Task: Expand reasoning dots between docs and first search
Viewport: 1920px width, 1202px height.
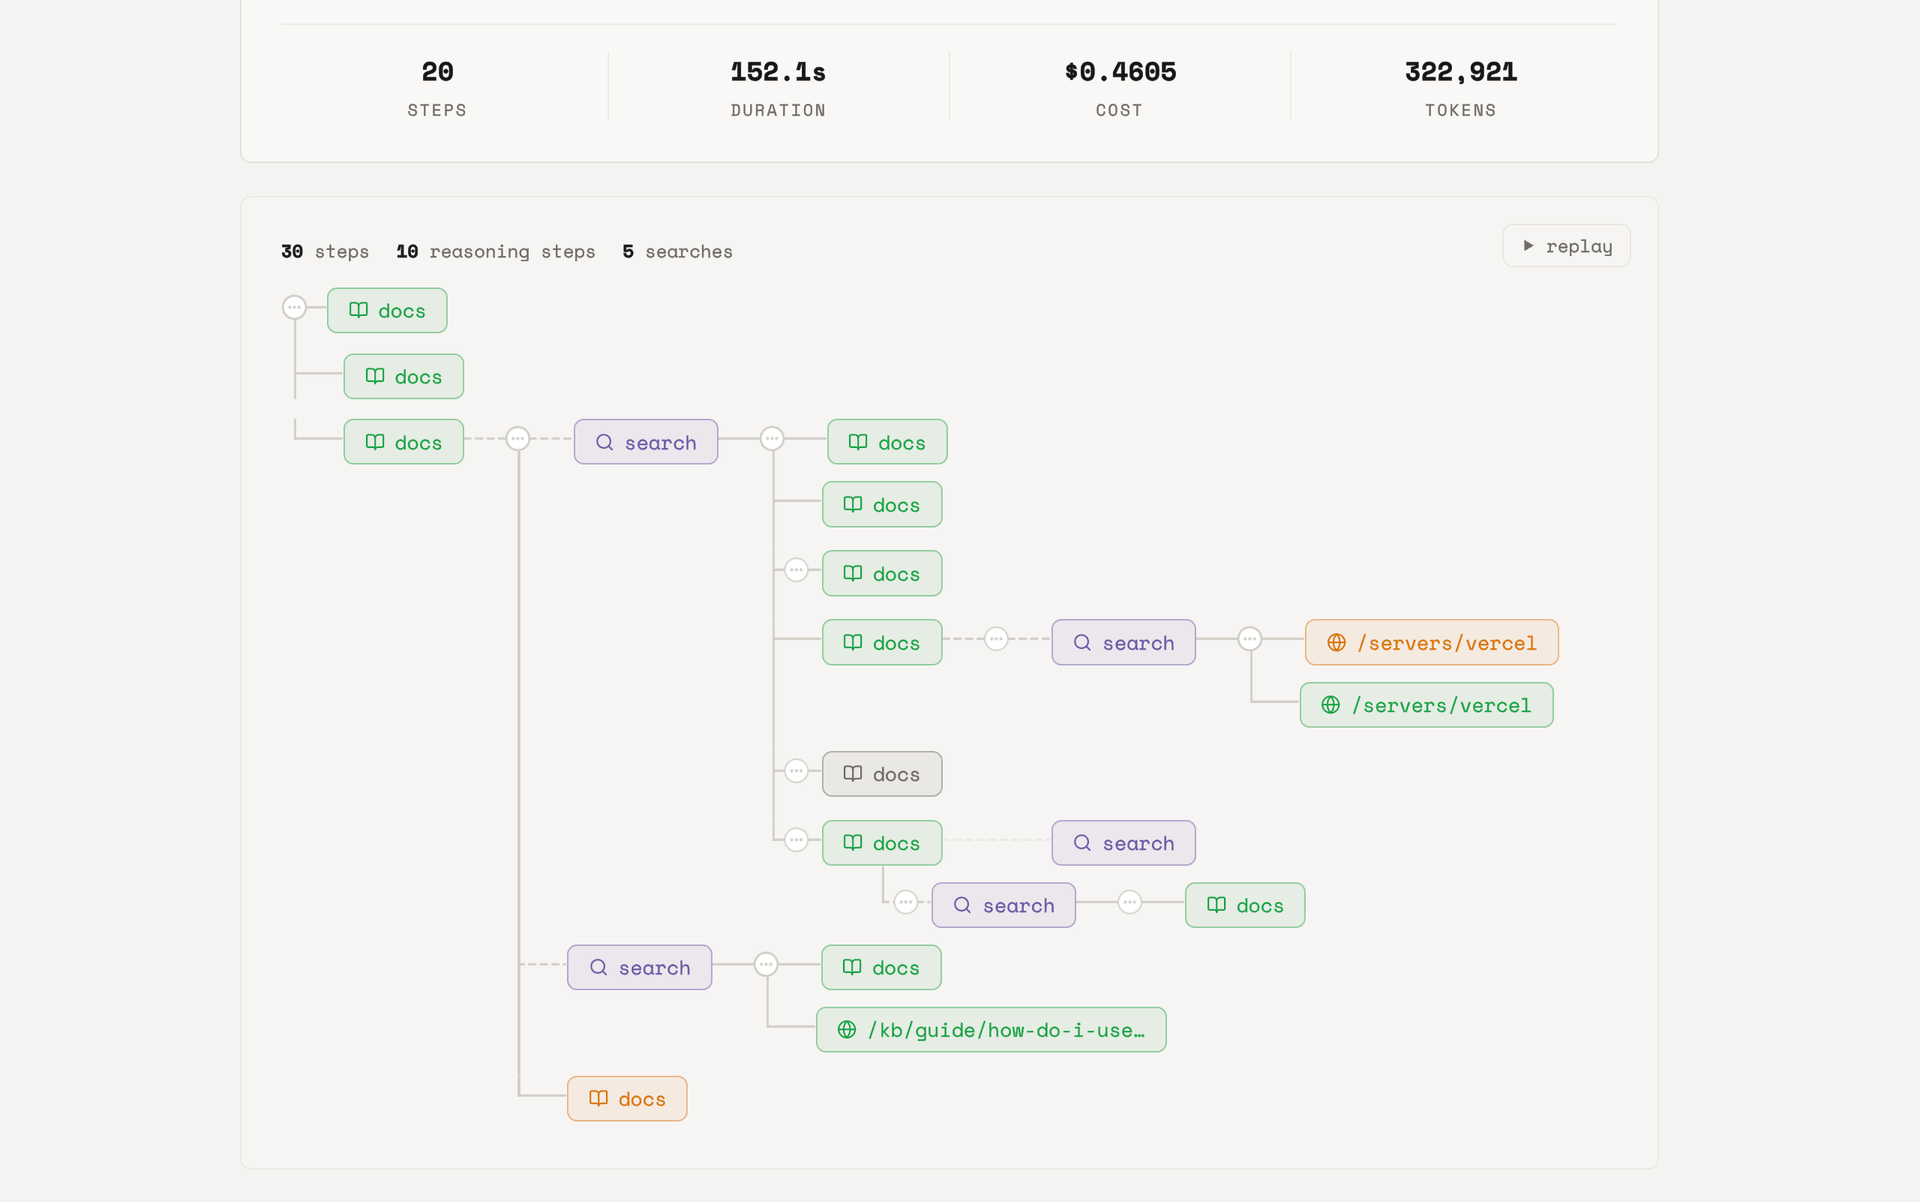Action: point(518,439)
